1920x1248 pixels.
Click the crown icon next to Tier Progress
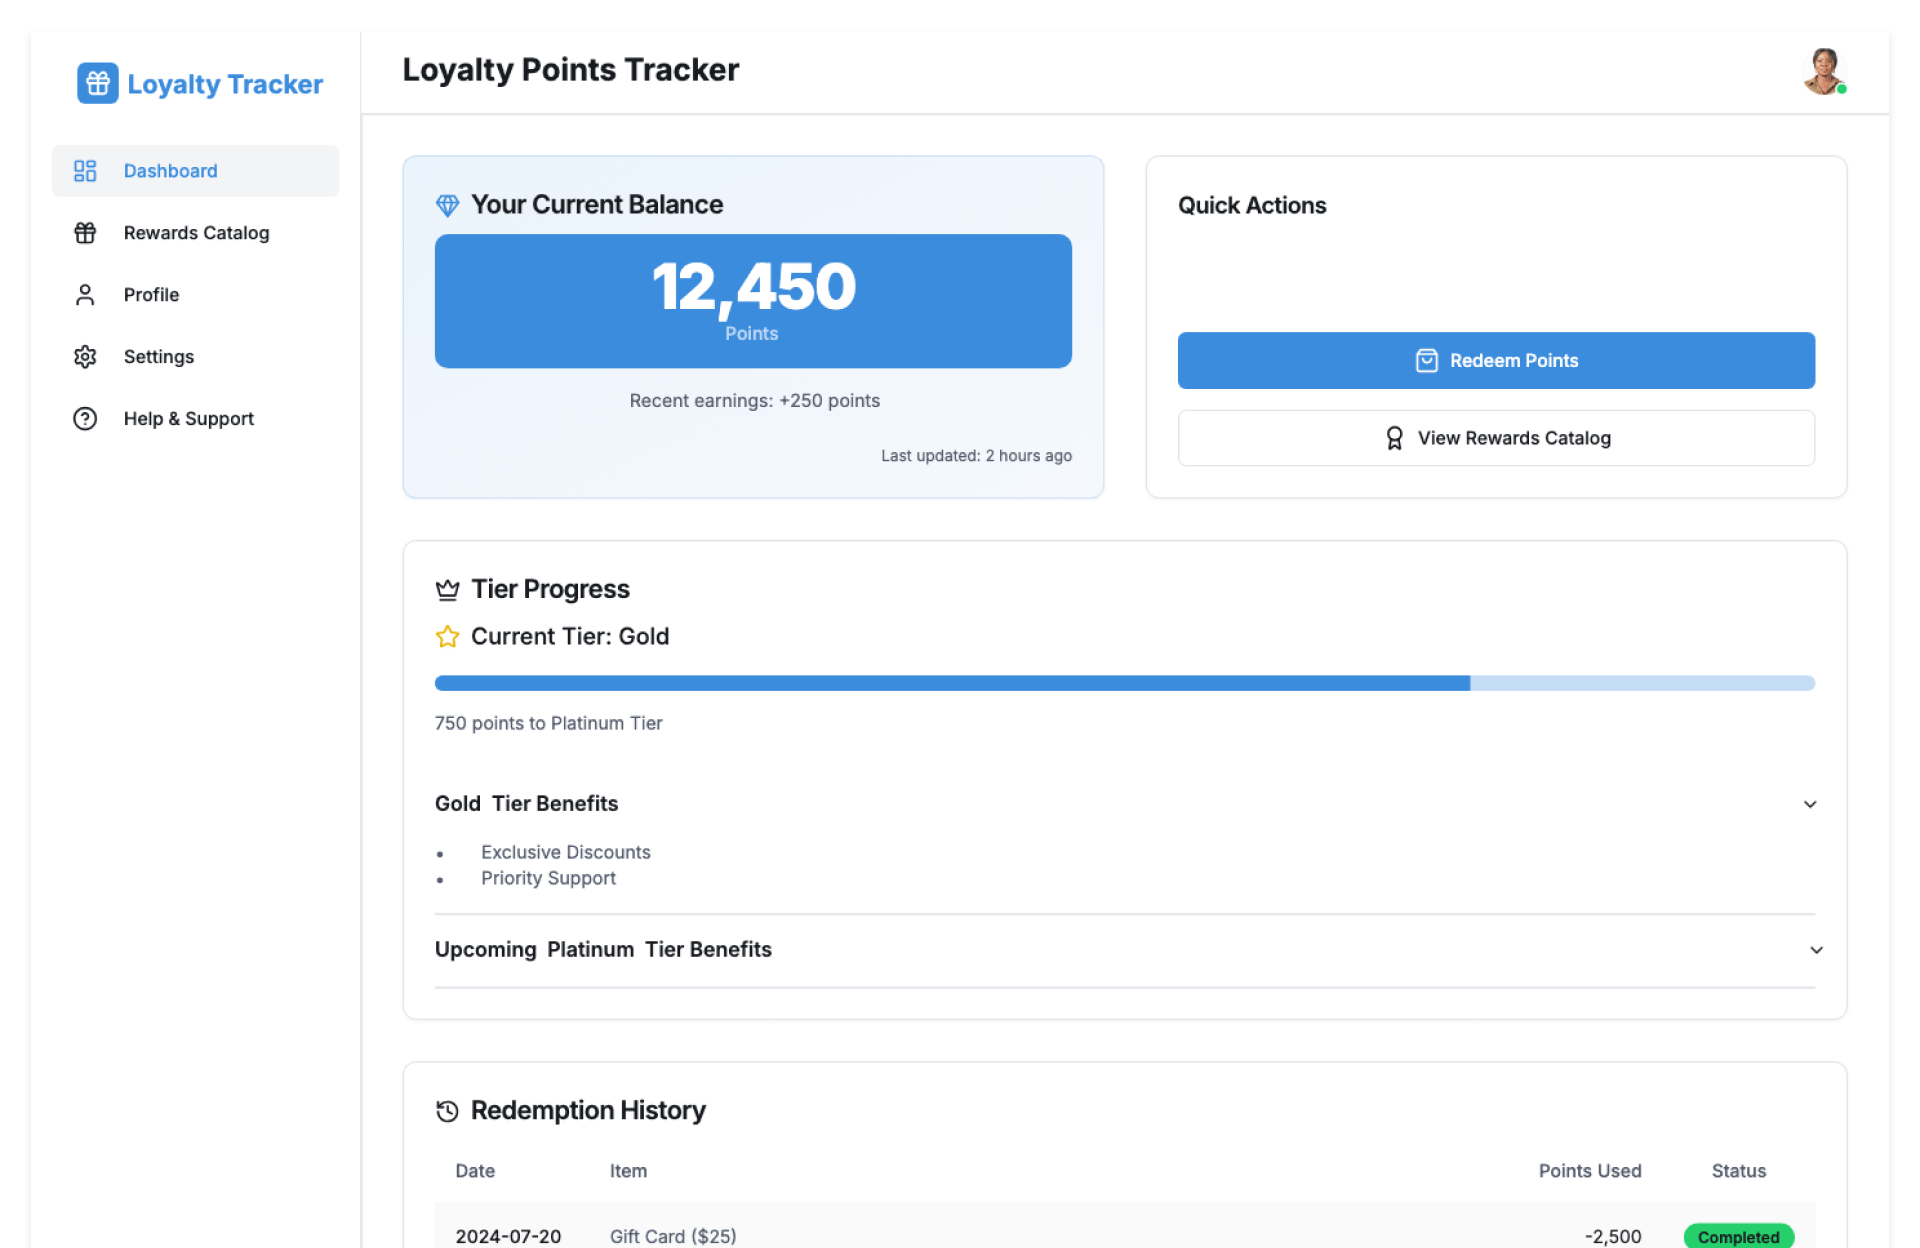[447, 590]
